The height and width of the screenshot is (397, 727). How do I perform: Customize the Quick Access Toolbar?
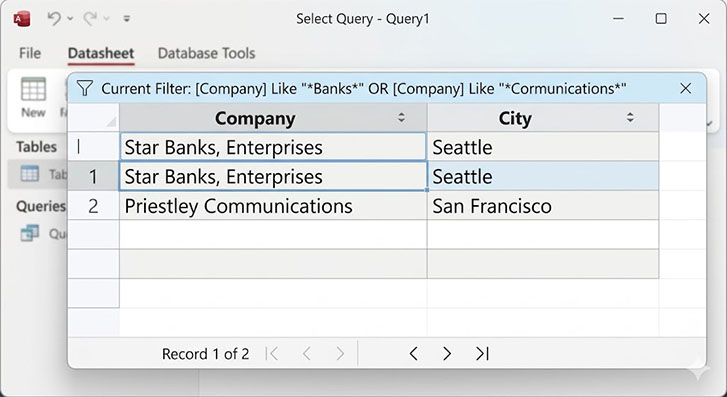point(127,19)
